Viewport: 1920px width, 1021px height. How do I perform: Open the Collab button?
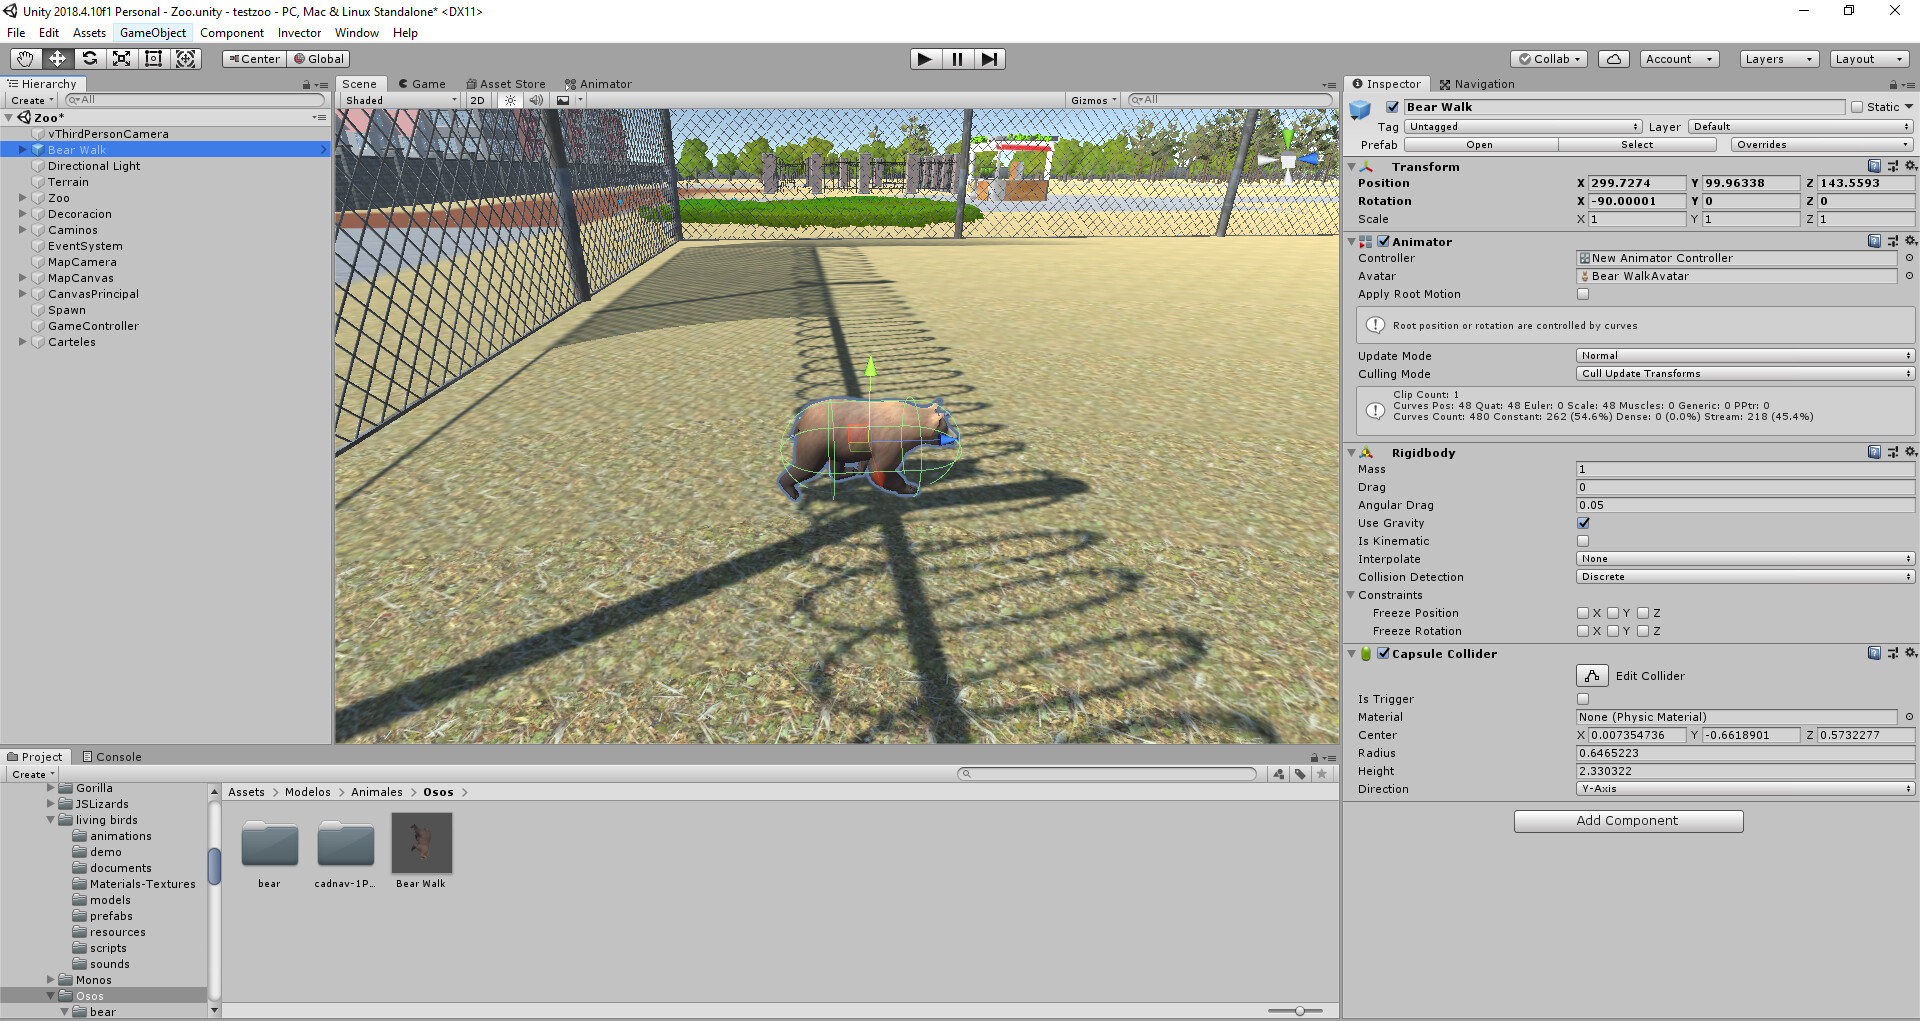pos(1549,59)
